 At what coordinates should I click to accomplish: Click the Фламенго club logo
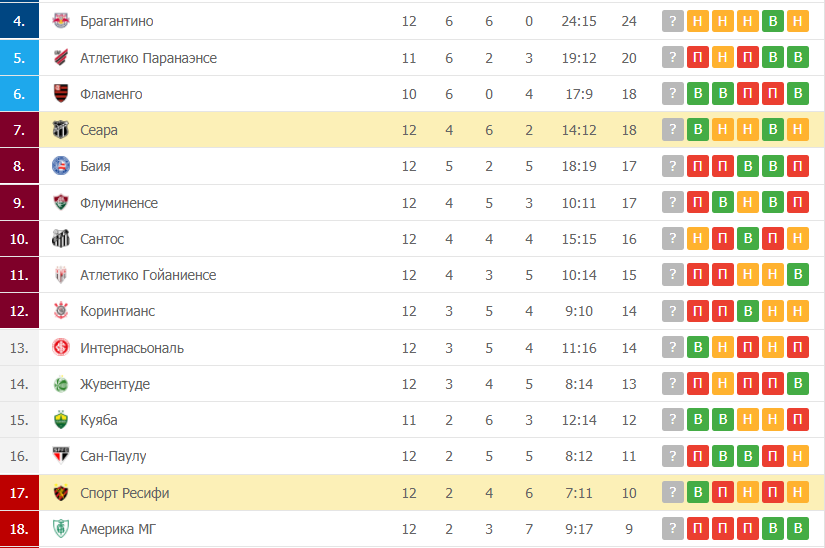click(61, 94)
